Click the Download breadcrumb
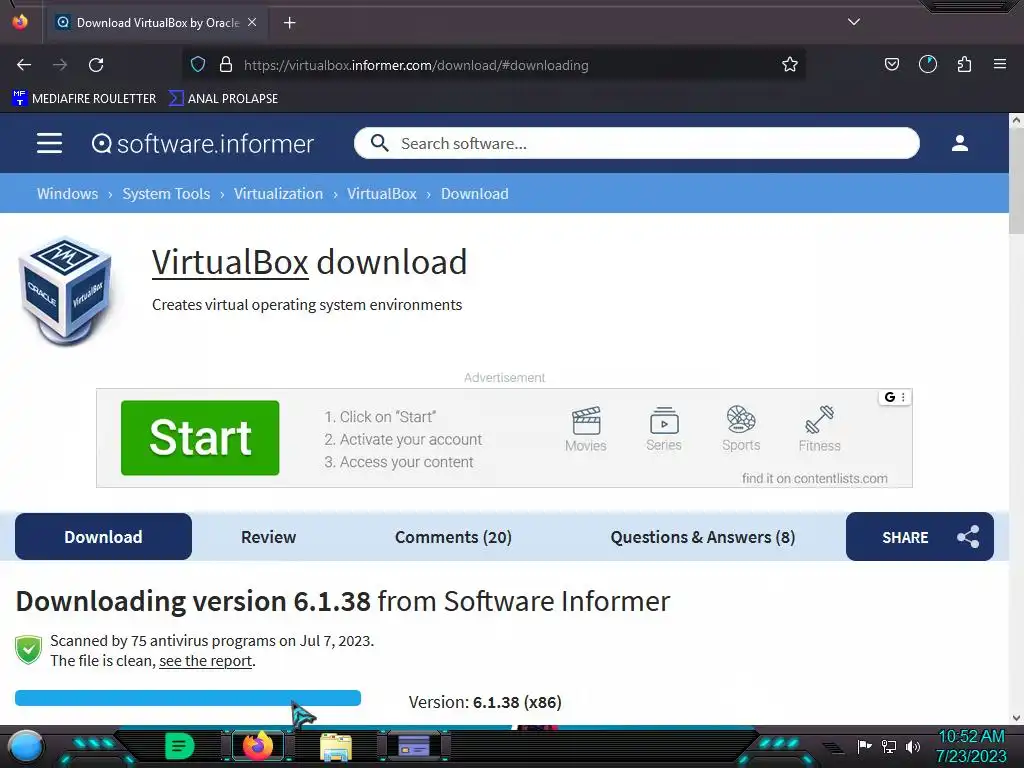 point(475,194)
